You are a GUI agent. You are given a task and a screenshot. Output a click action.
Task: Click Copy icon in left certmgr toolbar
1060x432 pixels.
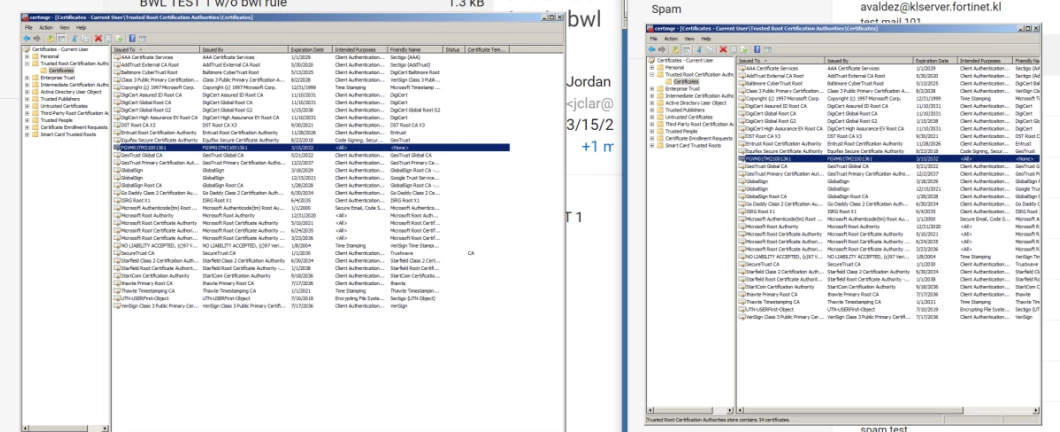coord(85,39)
